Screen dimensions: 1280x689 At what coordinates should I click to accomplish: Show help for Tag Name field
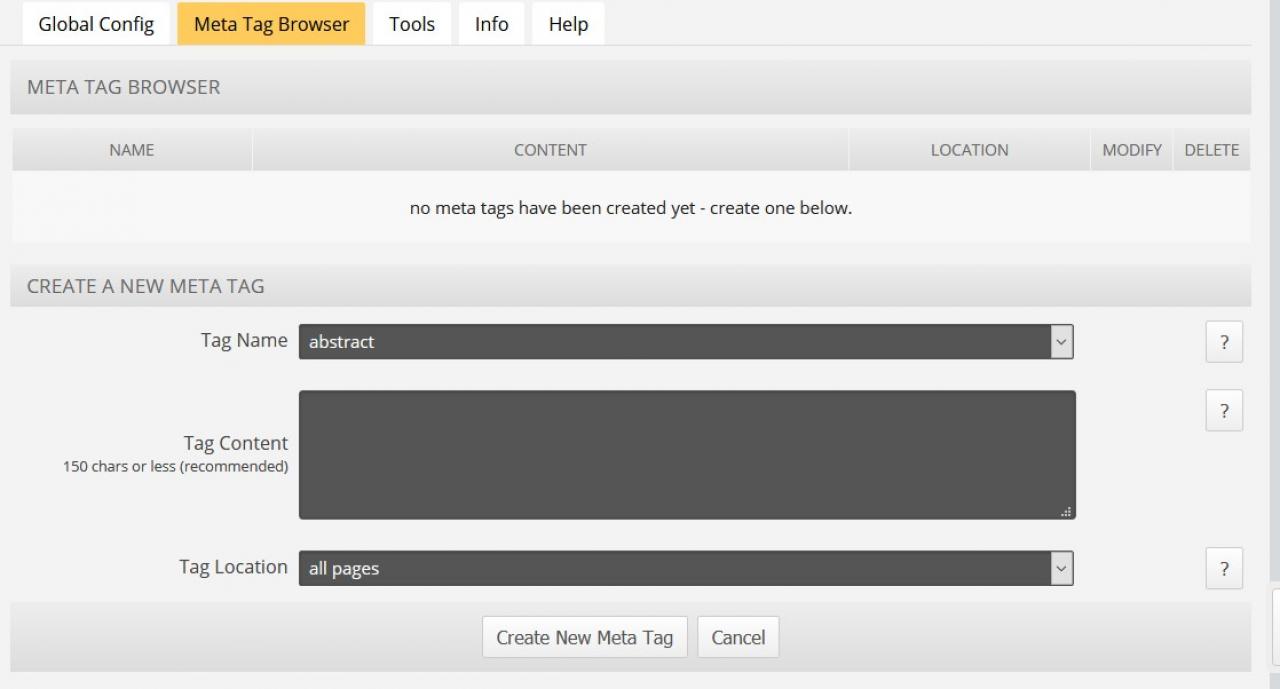1224,342
